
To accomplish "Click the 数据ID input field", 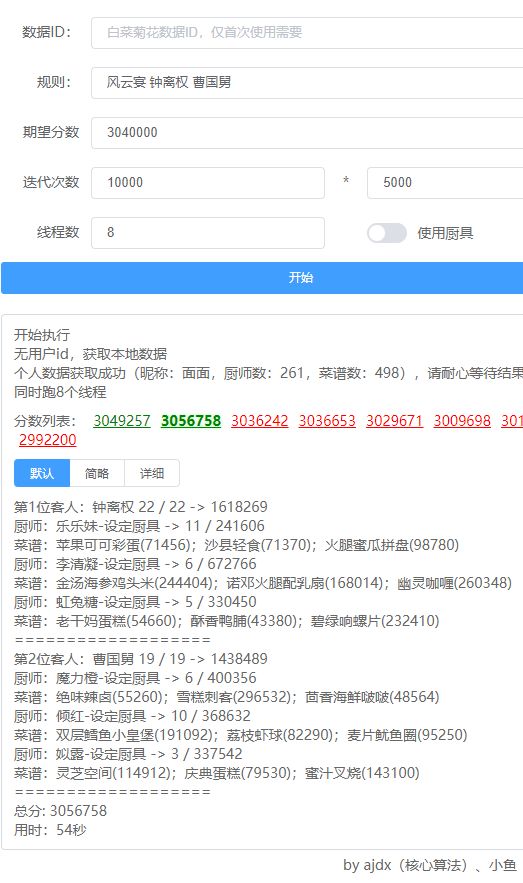I will 307,33.
